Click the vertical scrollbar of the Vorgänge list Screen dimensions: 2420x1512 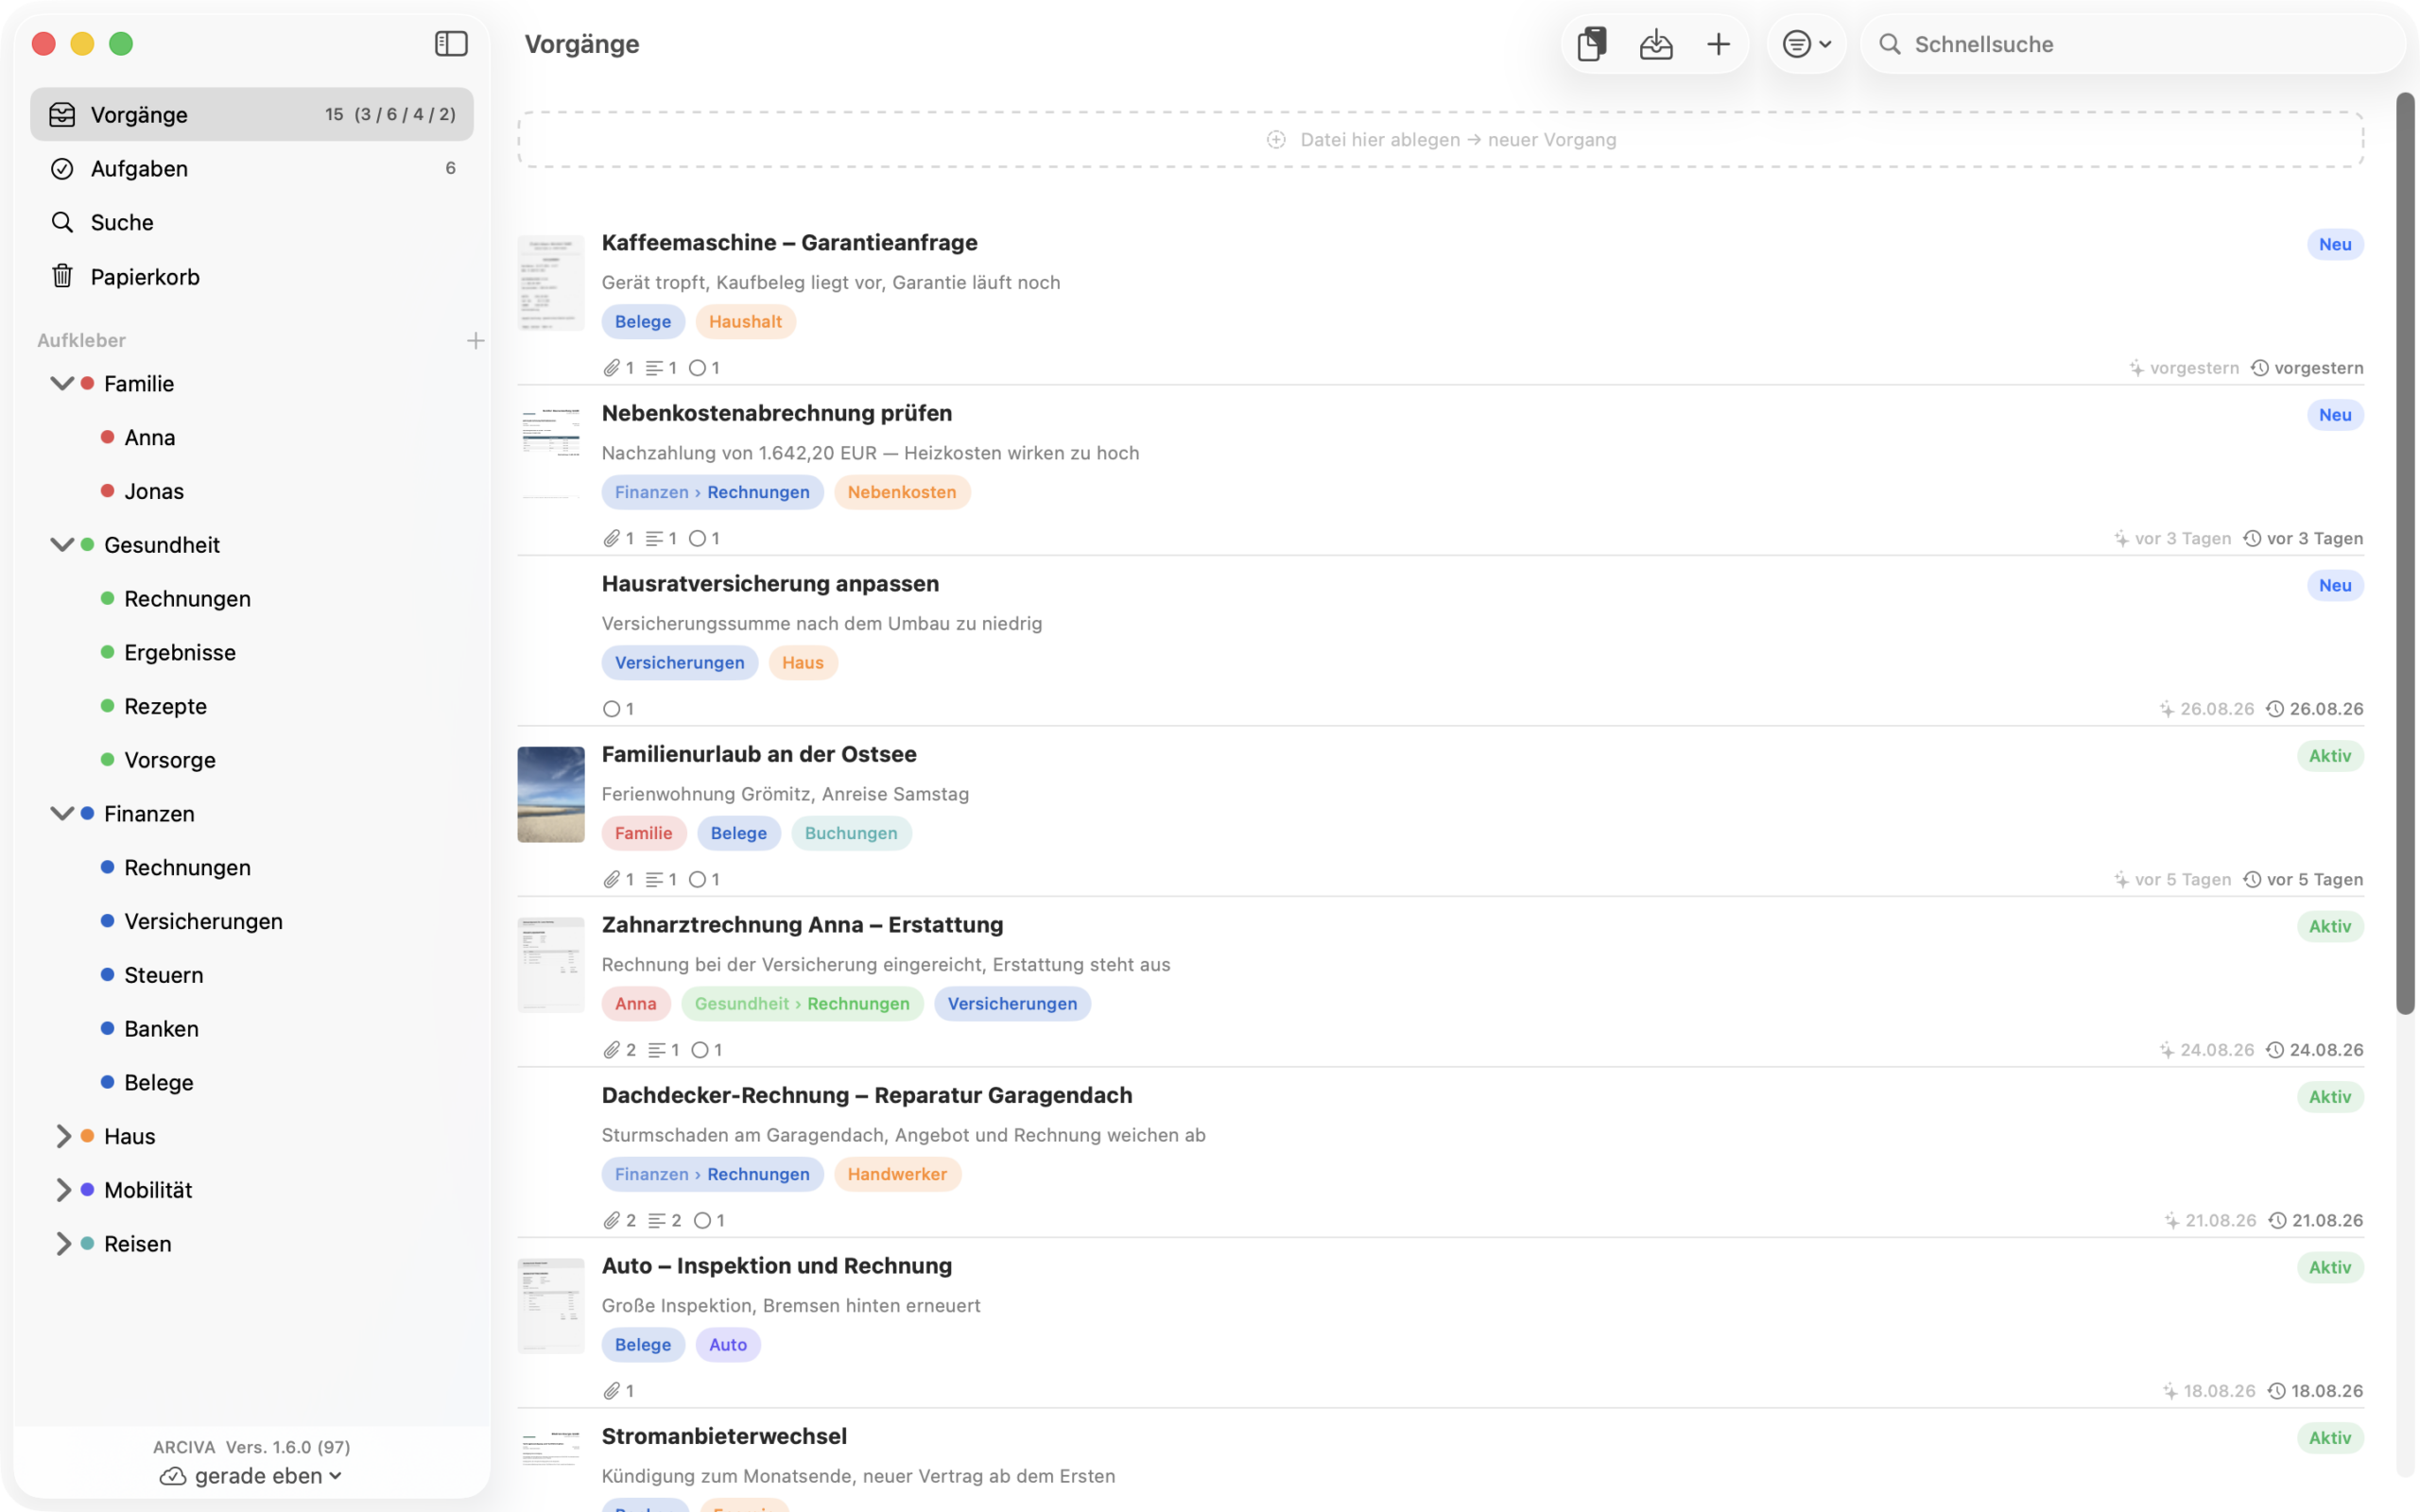(2405, 554)
